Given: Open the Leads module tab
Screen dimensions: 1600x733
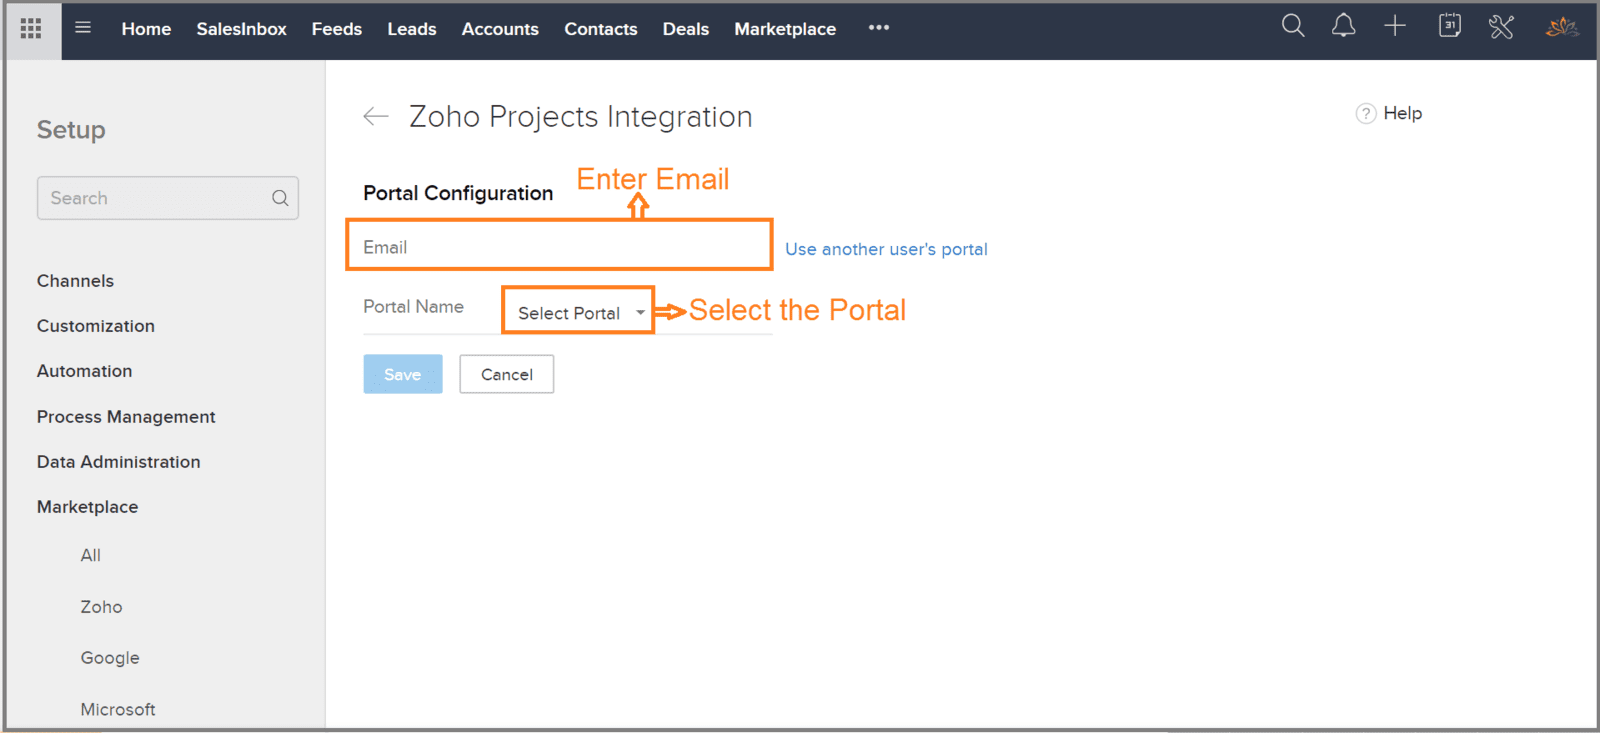Looking at the screenshot, I should pyautogui.click(x=412, y=29).
